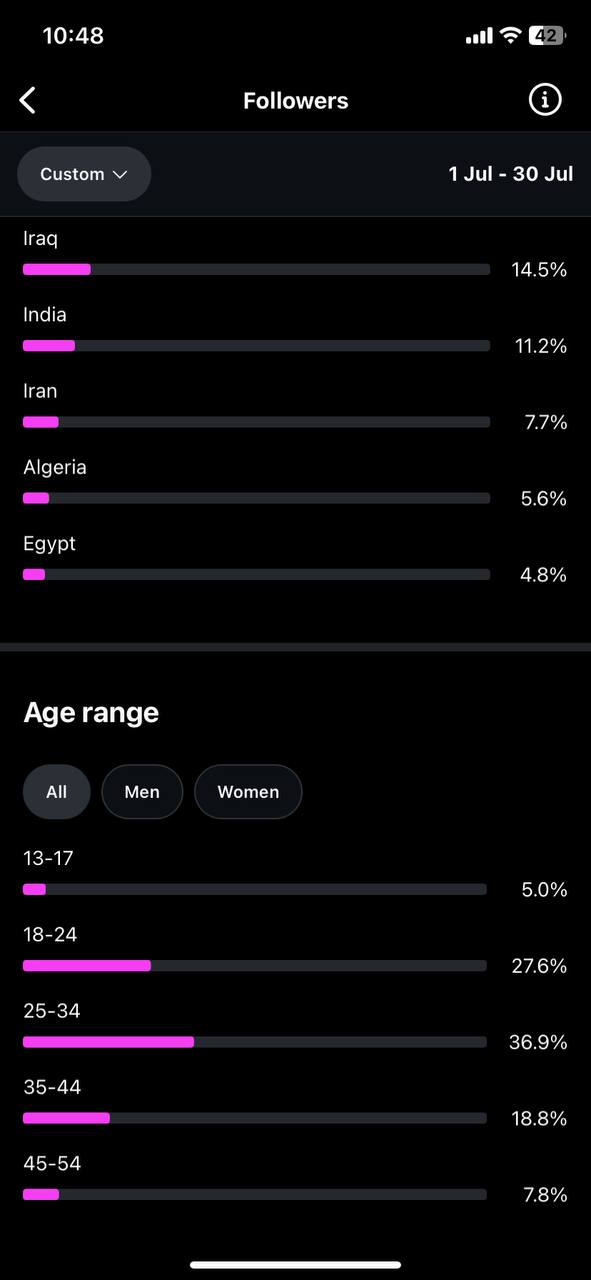Screen dimensions: 591x1280
Task: Tap the Followers page title
Action: point(296,101)
